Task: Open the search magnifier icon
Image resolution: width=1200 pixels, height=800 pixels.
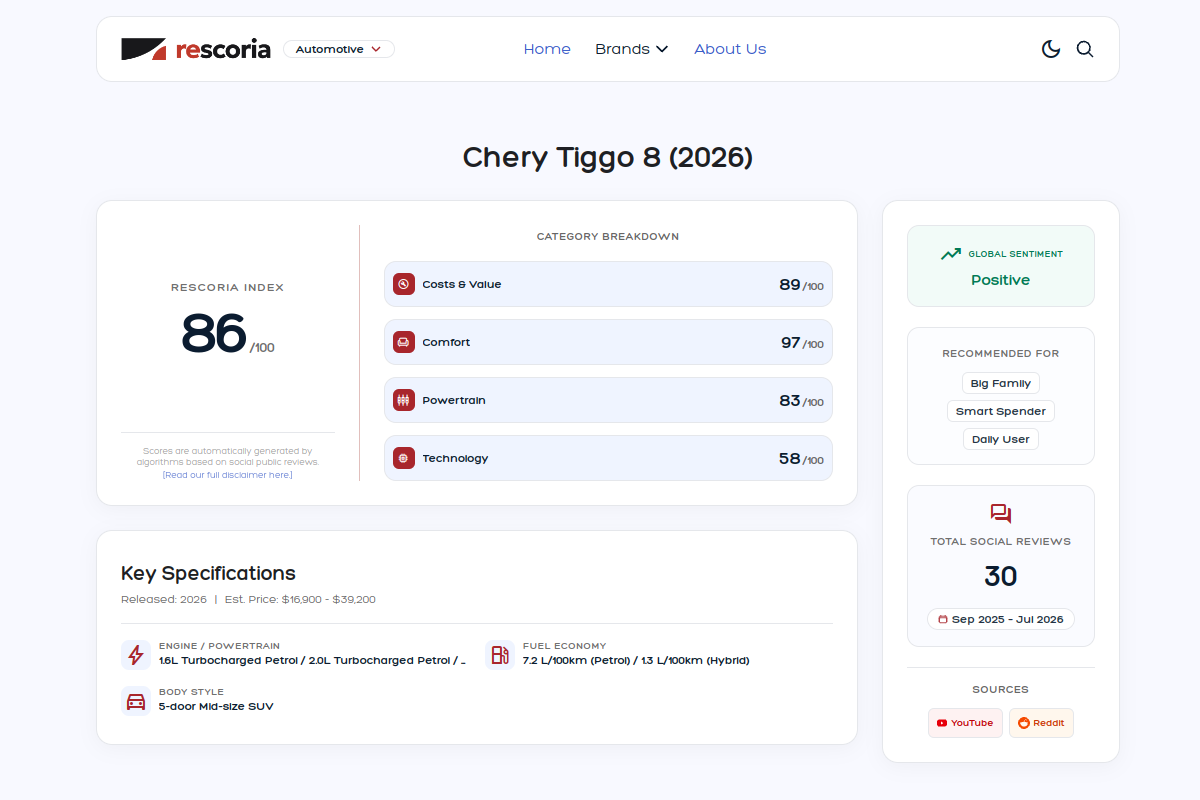Action: point(1085,49)
